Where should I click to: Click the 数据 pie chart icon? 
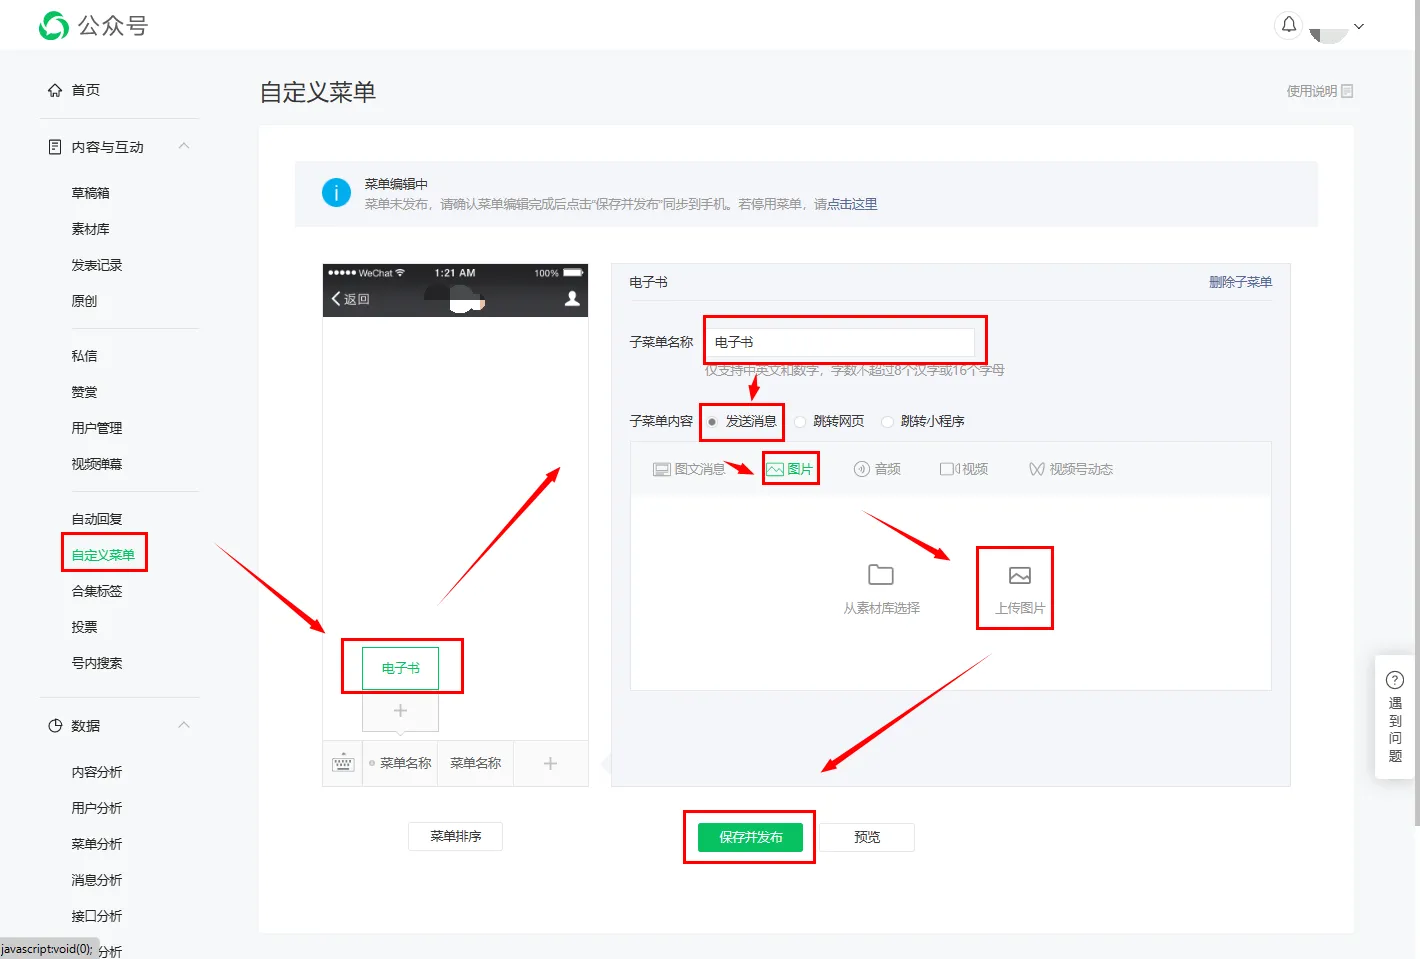point(55,726)
